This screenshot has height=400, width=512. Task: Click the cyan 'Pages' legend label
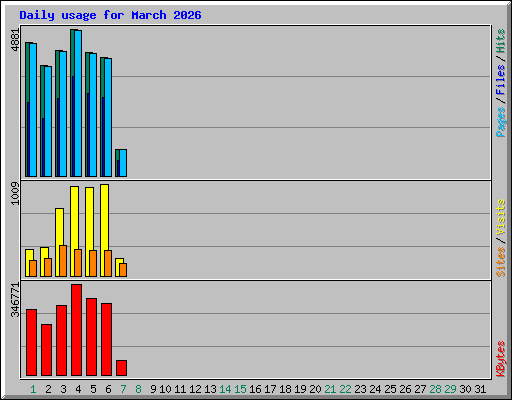pyautogui.click(x=501, y=122)
